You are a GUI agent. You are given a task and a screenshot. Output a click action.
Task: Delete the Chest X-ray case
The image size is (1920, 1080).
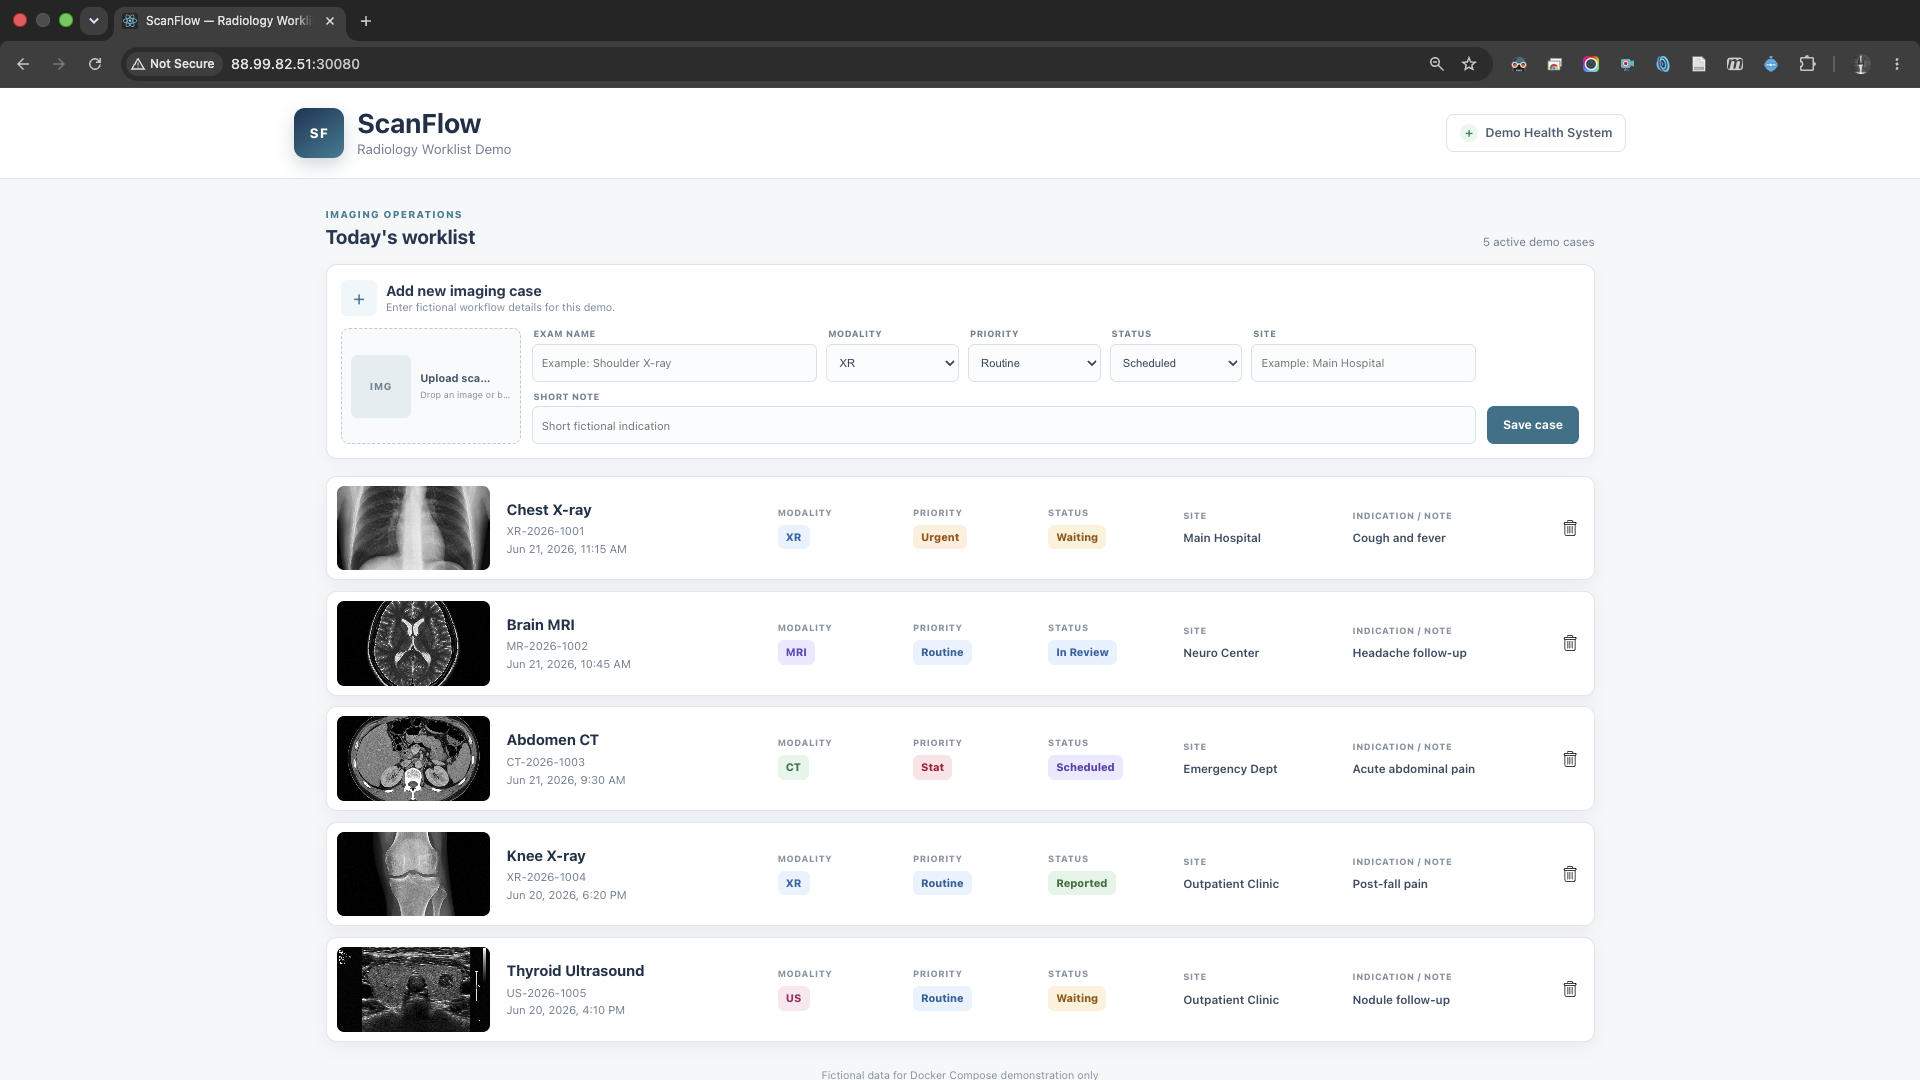[1570, 528]
